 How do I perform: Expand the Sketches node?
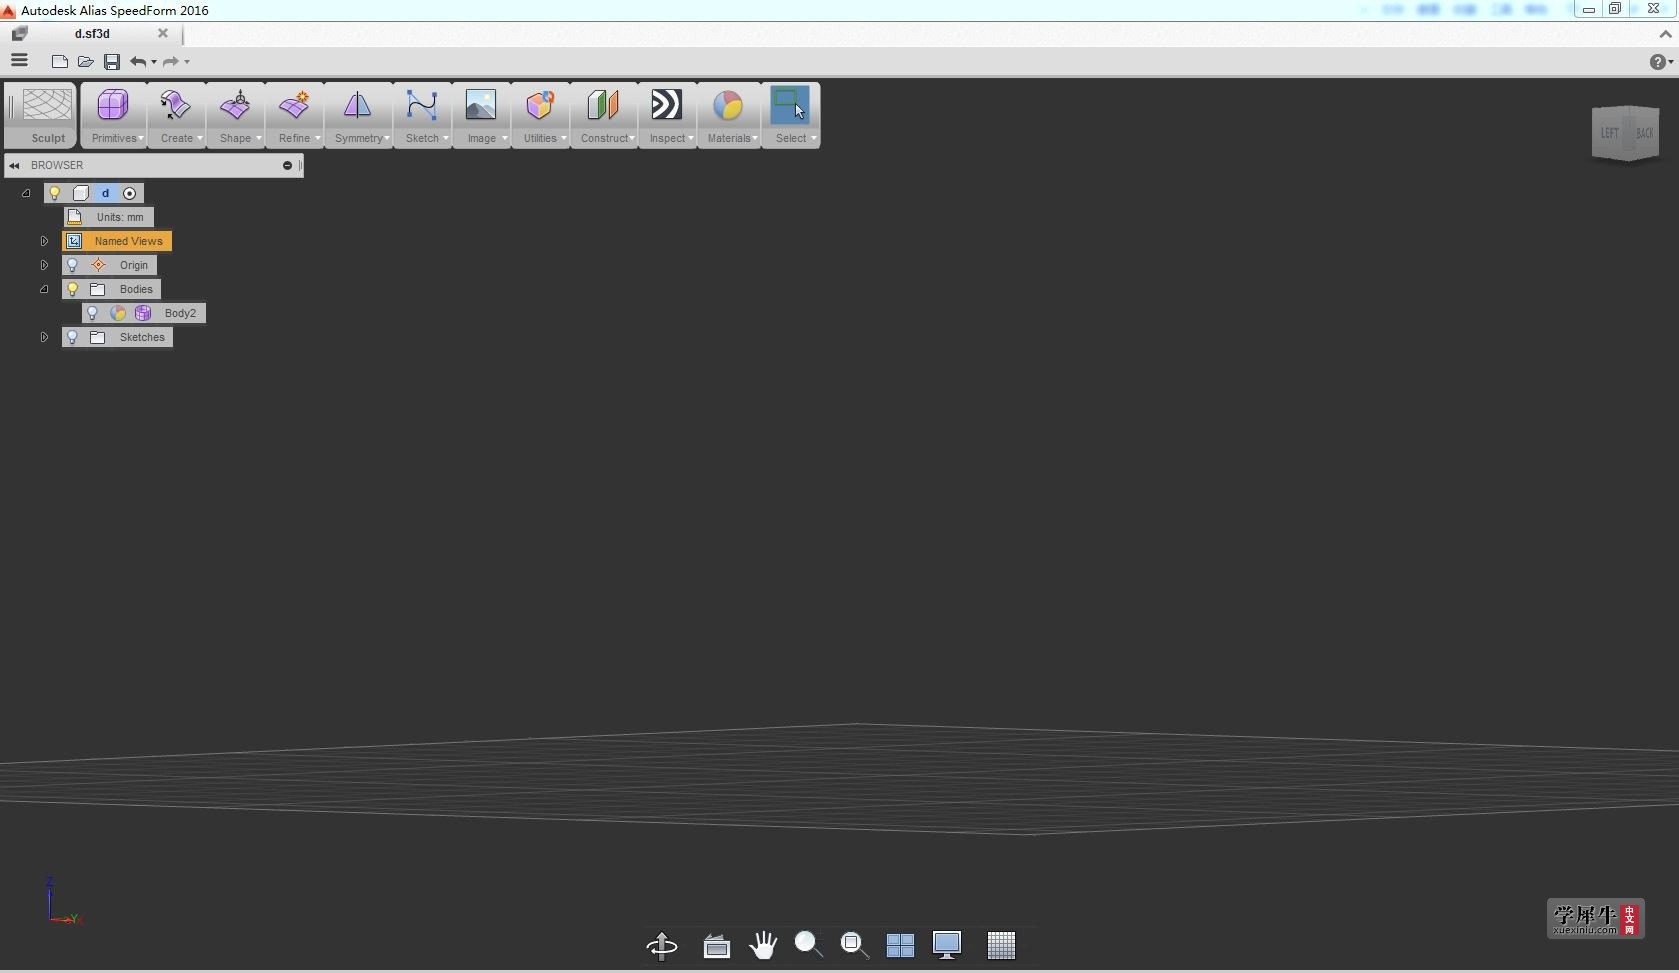44,337
